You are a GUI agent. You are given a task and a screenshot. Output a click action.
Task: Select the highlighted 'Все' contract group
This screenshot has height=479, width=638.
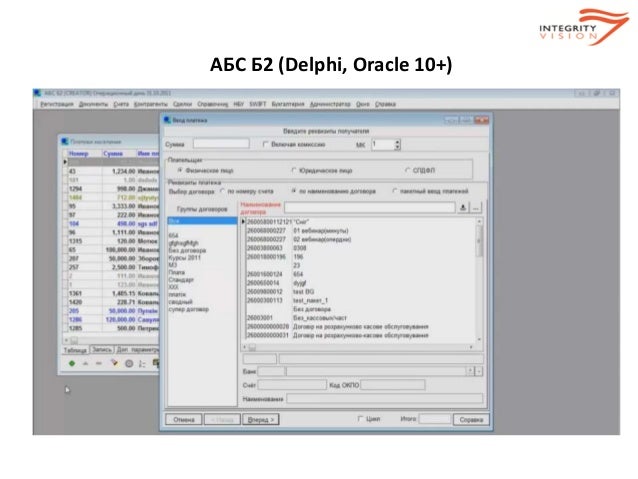point(202,221)
